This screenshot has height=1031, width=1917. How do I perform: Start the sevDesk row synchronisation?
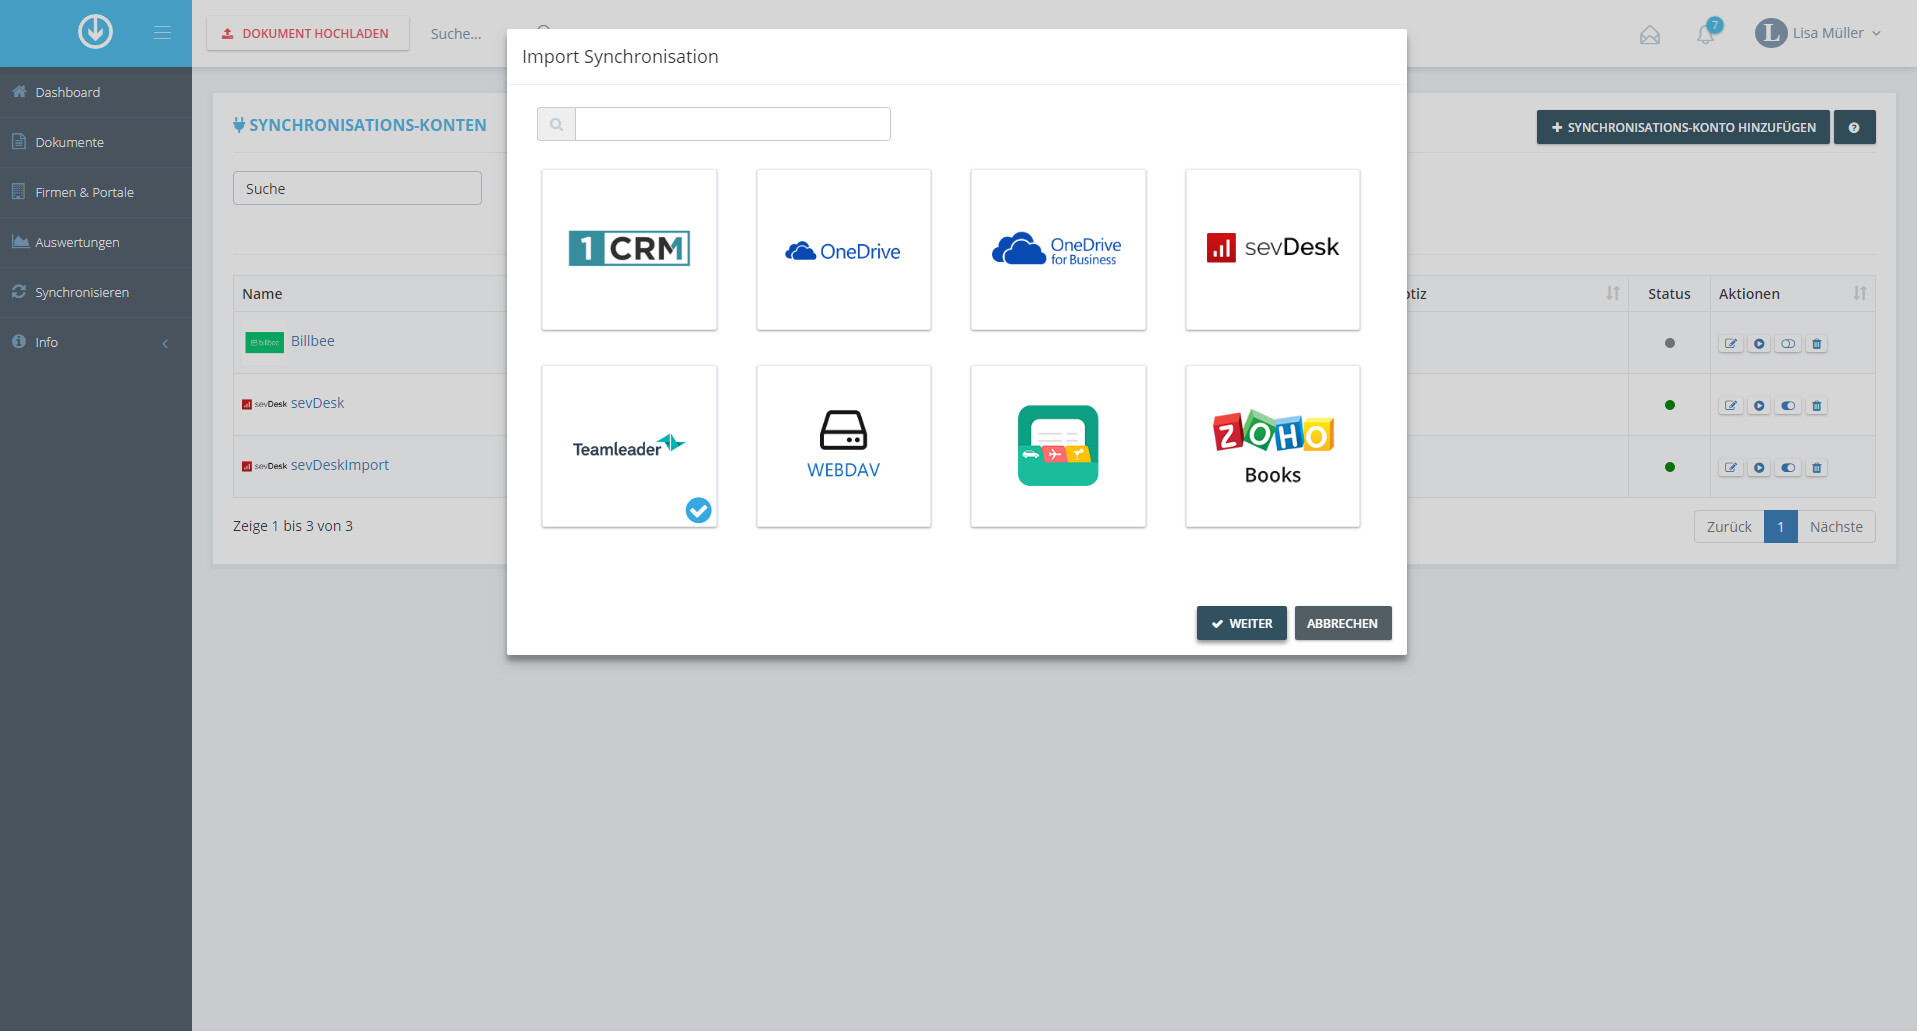[x=1759, y=406]
